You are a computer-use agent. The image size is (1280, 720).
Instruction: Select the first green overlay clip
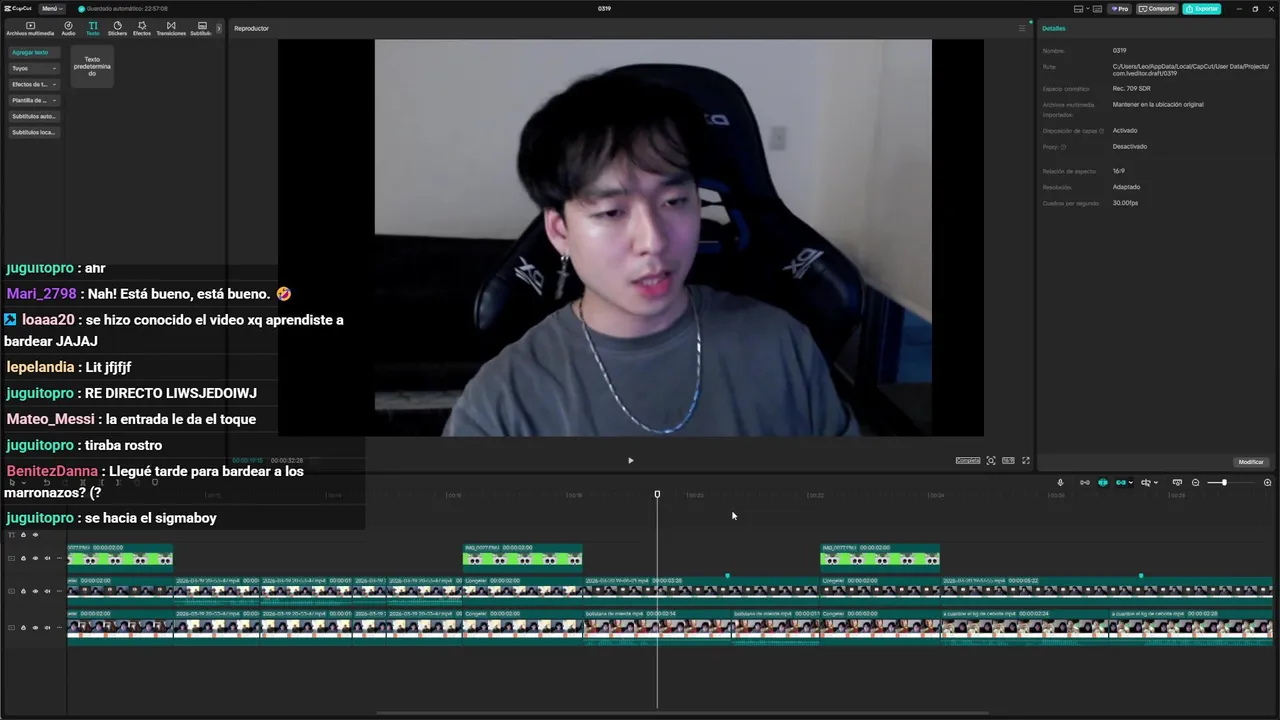pyautogui.click(x=120, y=557)
